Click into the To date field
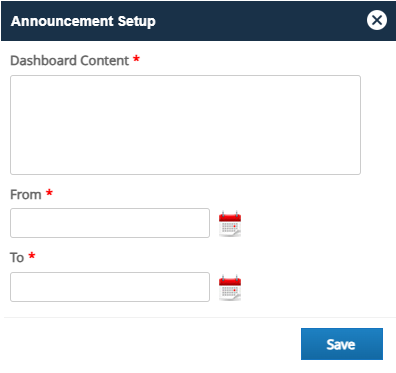Viewport: 396px width, 373px height. (110, 287)
